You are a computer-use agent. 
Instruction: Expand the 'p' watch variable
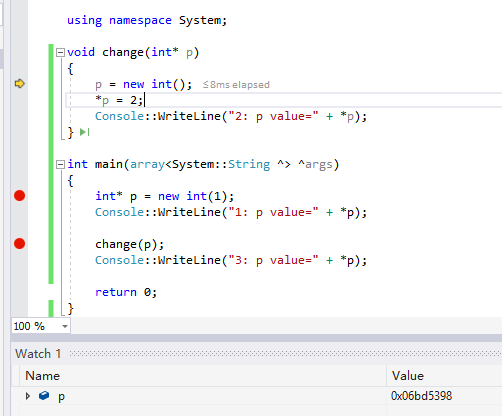click(28, 396)
